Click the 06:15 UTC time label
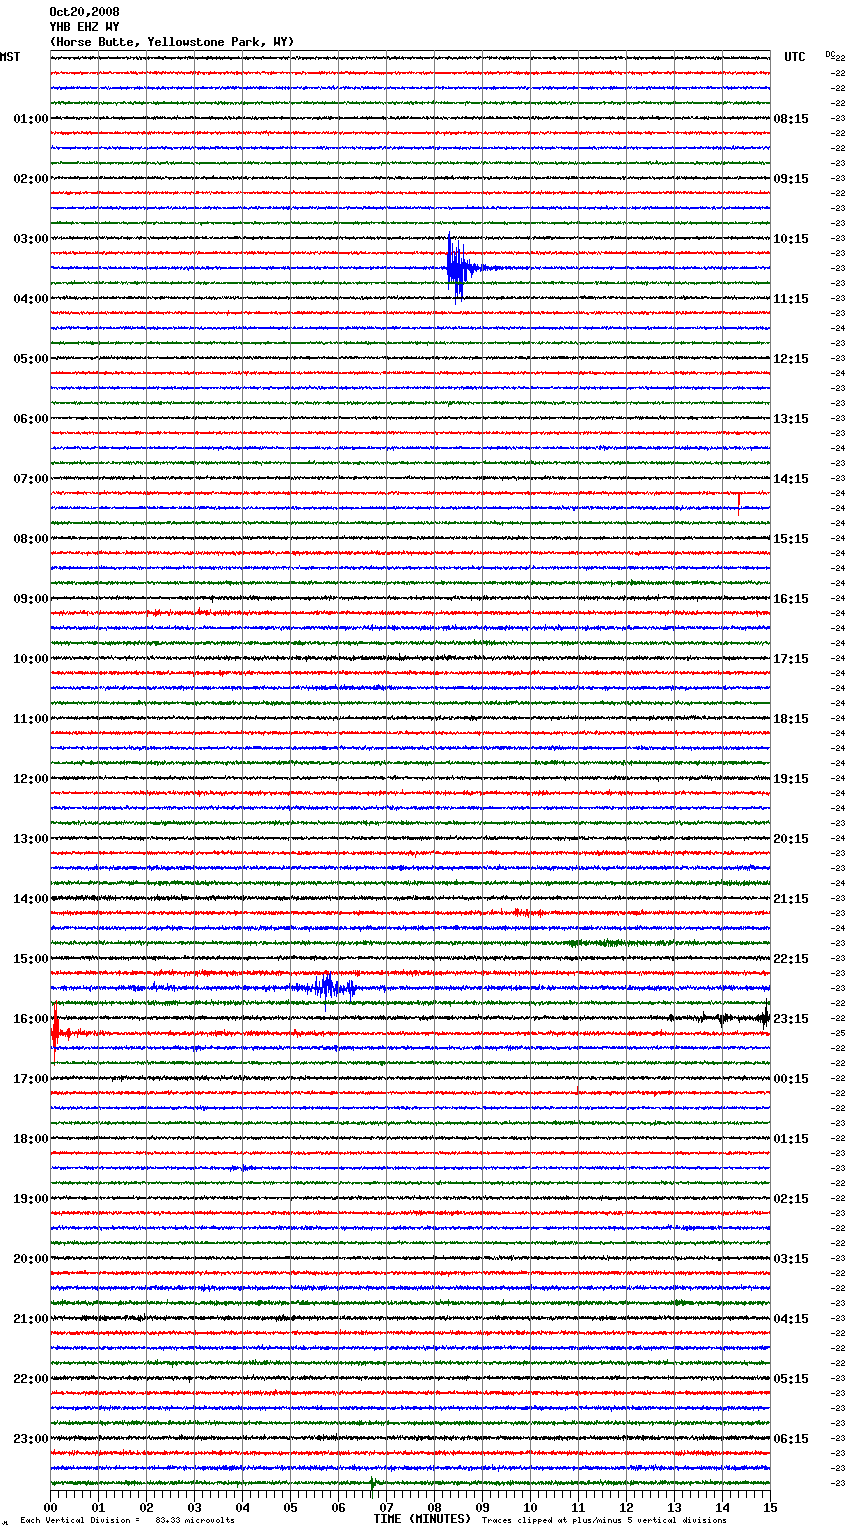This screenshot has width=850, height=1534. coord(791,1439)
